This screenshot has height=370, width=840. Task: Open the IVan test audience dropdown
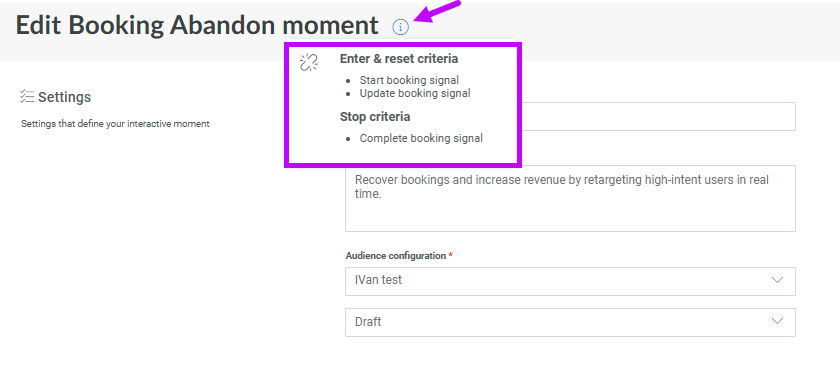[570, 281]
